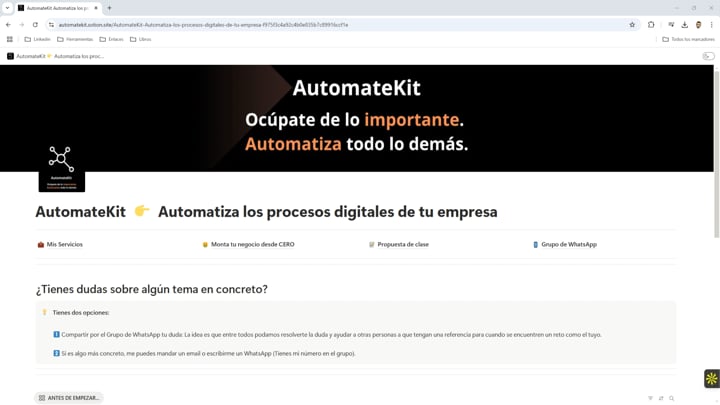720x405 pixels.
Task: Click the pointing hand emoji in title
Action: [142, 211]
